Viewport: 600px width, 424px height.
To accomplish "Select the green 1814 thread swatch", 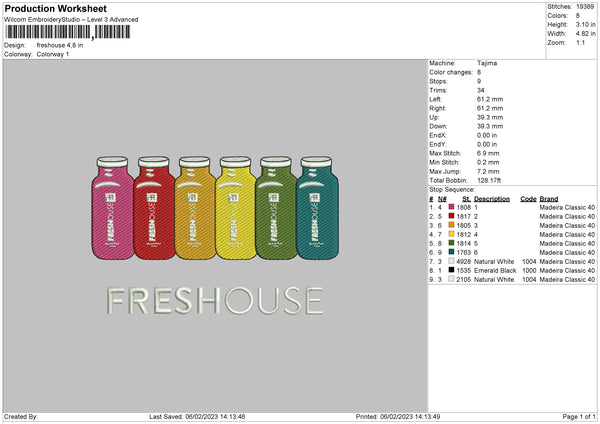I will [451, 243].
